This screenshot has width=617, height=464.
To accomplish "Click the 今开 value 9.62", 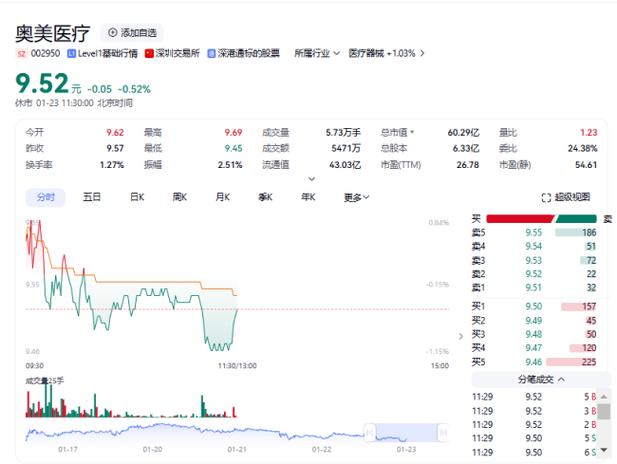I will point(115,132).
